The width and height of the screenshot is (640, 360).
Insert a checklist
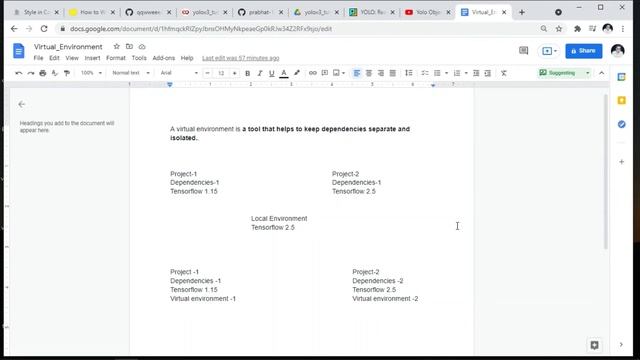click(425, 73)
